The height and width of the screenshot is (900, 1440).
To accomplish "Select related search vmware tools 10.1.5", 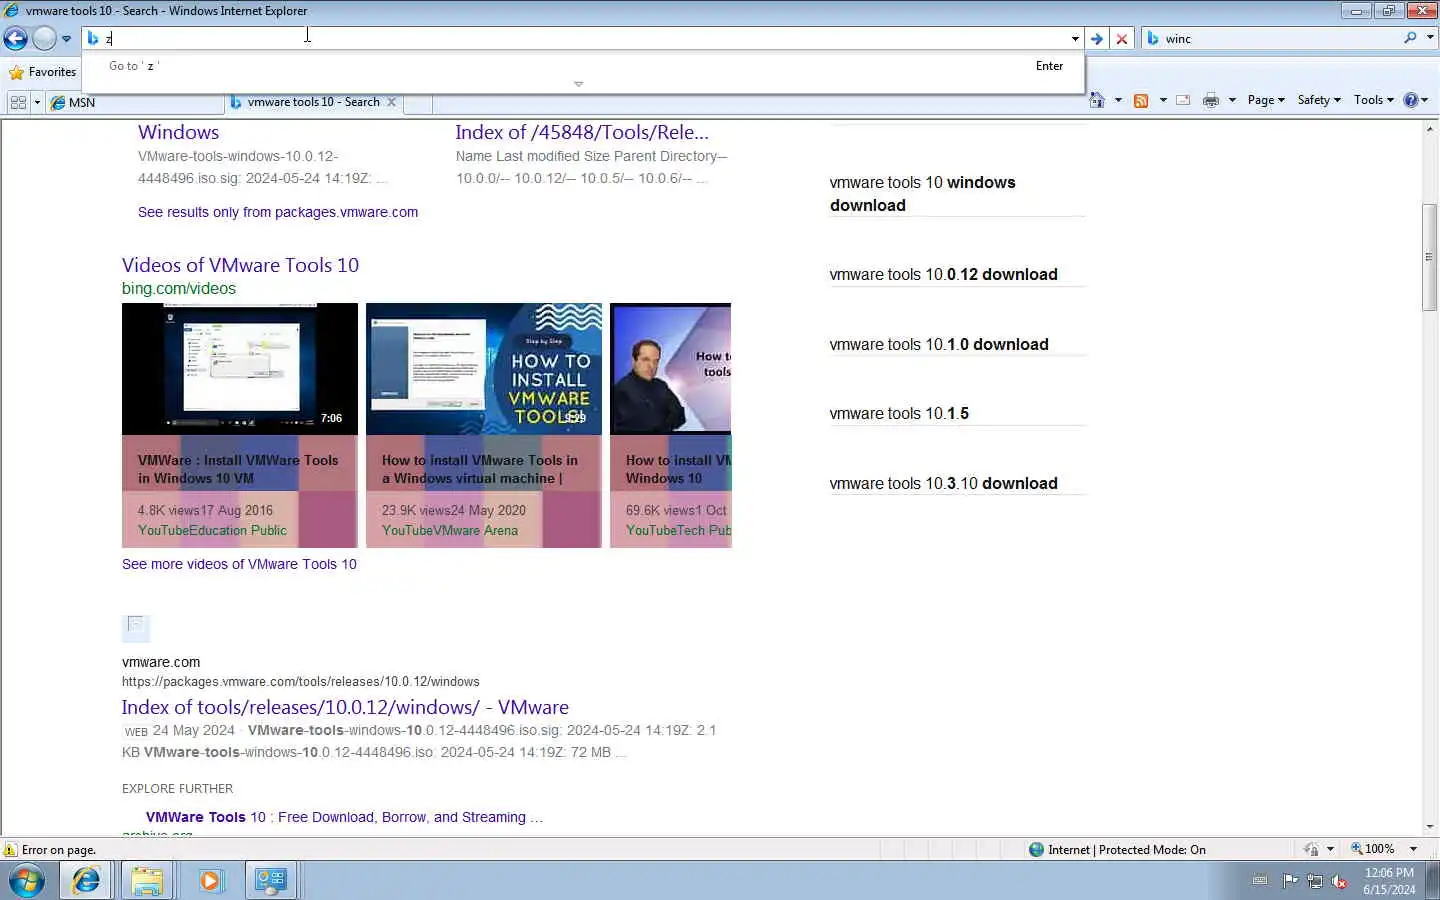I will [899, 413].
